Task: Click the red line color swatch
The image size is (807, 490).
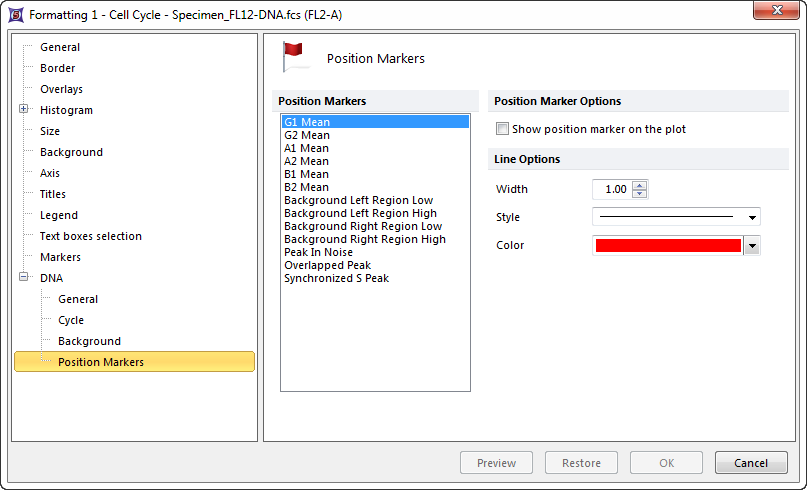Action: coord(667,246)
